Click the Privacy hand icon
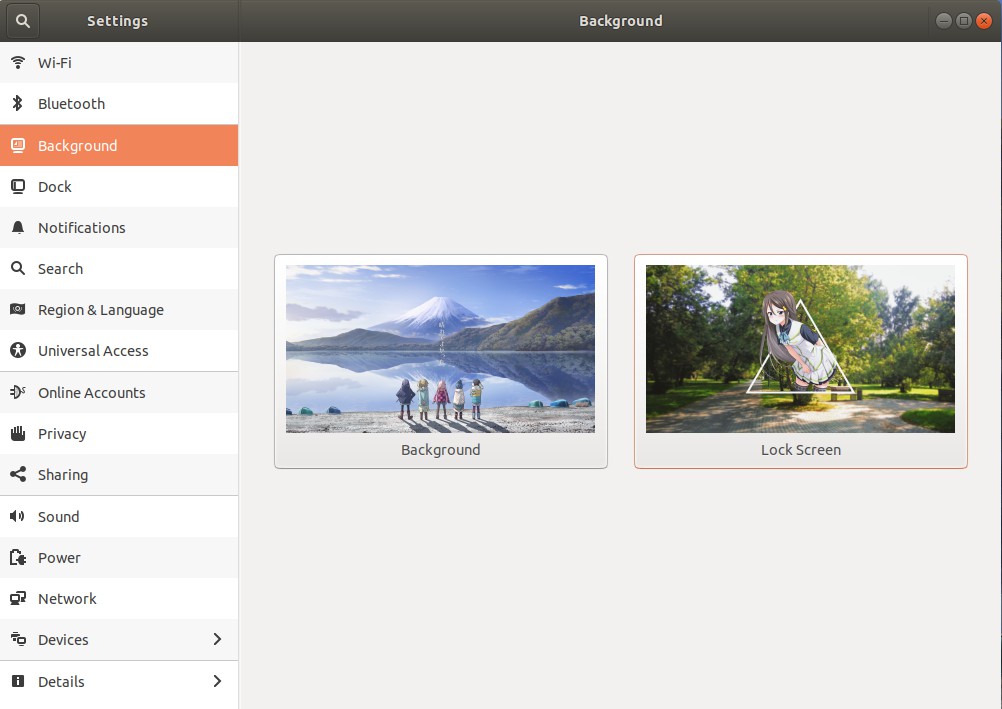Viewport: 1002px width, 709px height. pos(17,434)
